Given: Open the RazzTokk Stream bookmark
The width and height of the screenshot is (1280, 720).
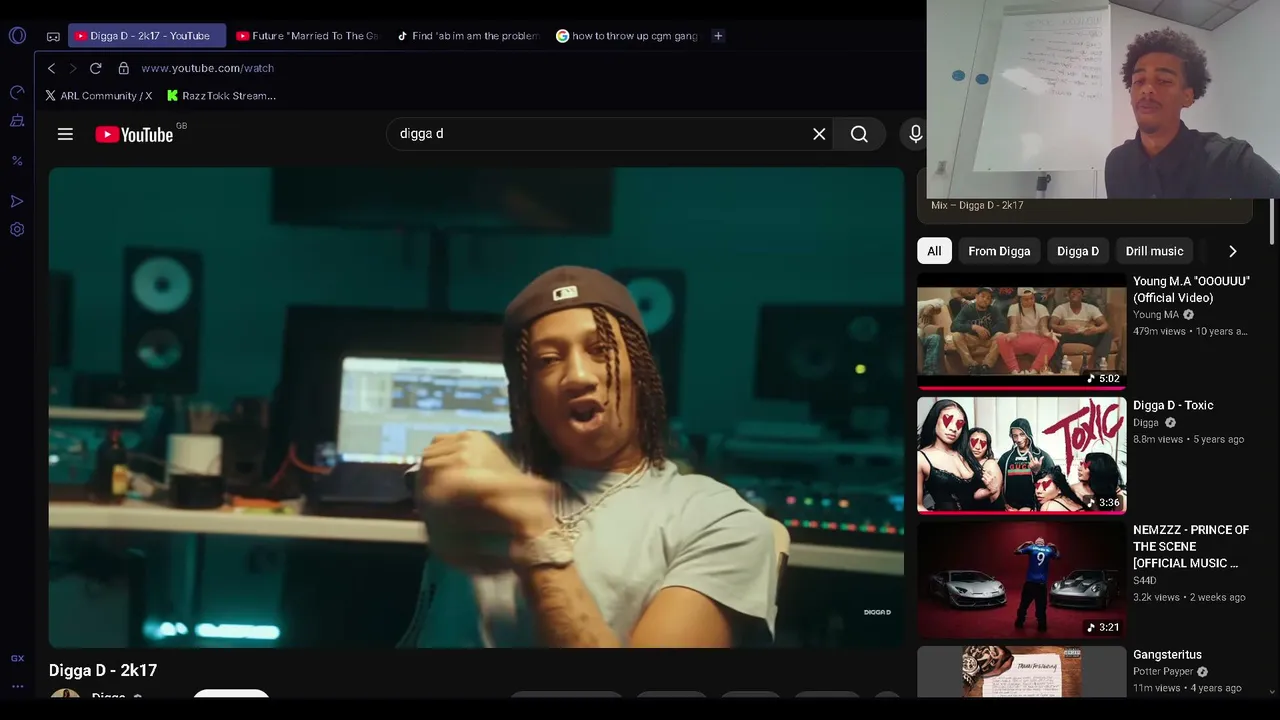Looking at the screenshot, I should pos(221,96).
